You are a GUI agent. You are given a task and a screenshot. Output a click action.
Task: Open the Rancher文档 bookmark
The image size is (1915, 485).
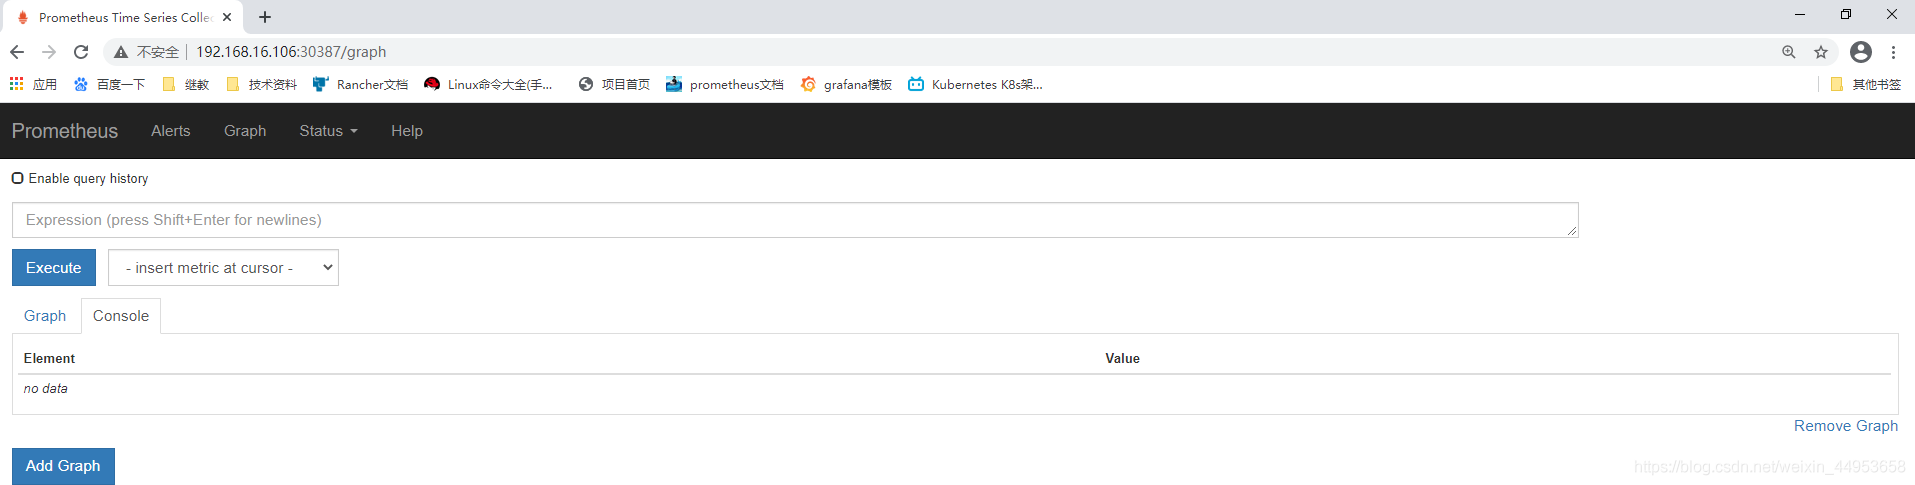pyautogui.click(x=360, y=84)
